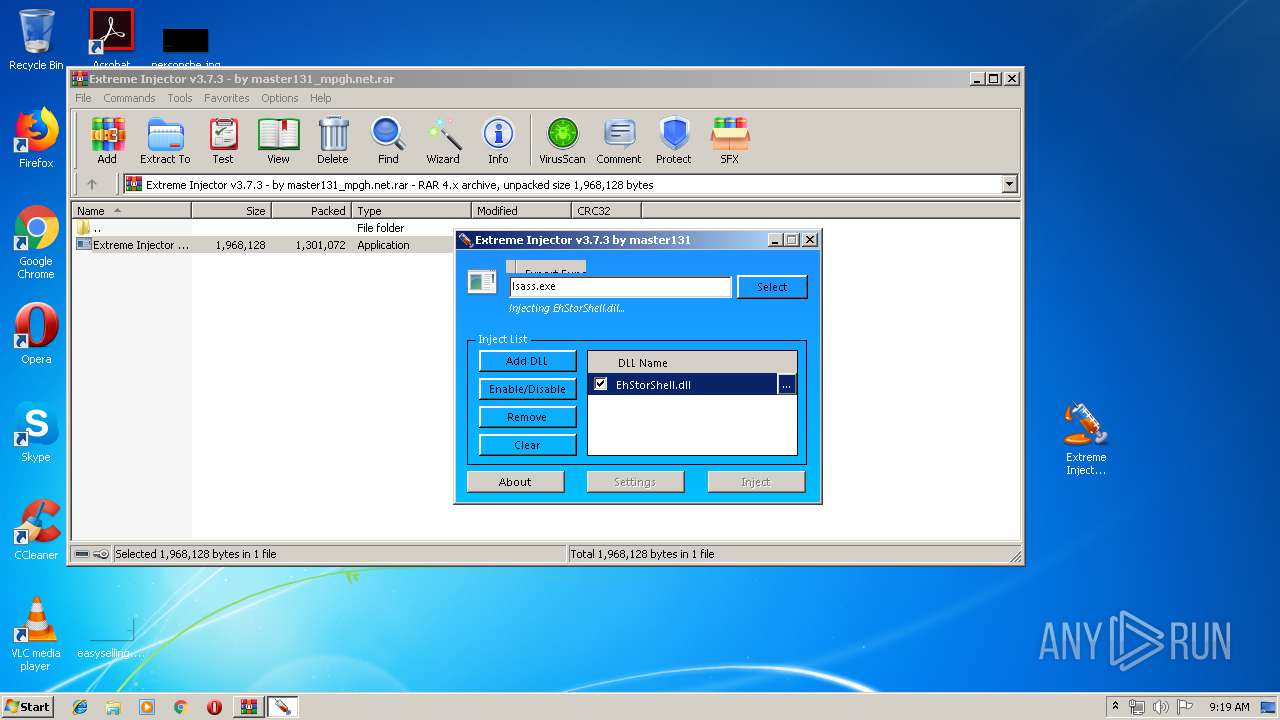Open the VLC media player shortcut
Image resolution: width=1280 pixels, height=720 pixels.
tap(36, 634)
